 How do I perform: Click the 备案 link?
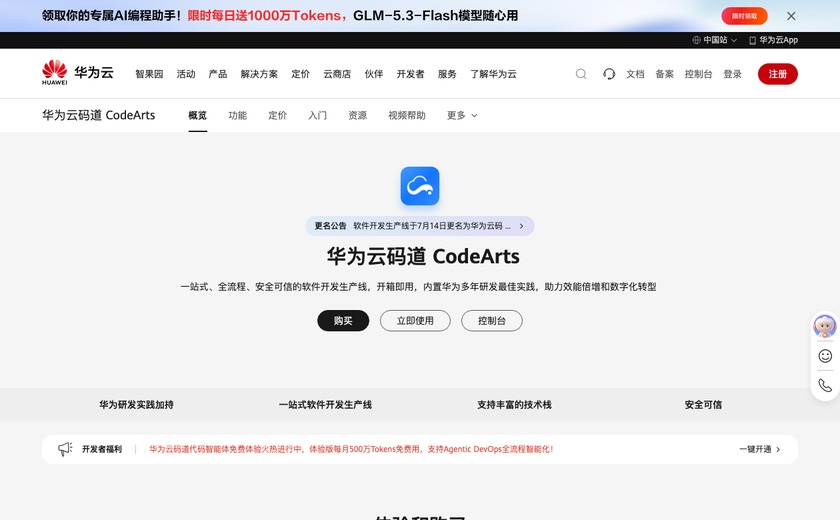664,74
